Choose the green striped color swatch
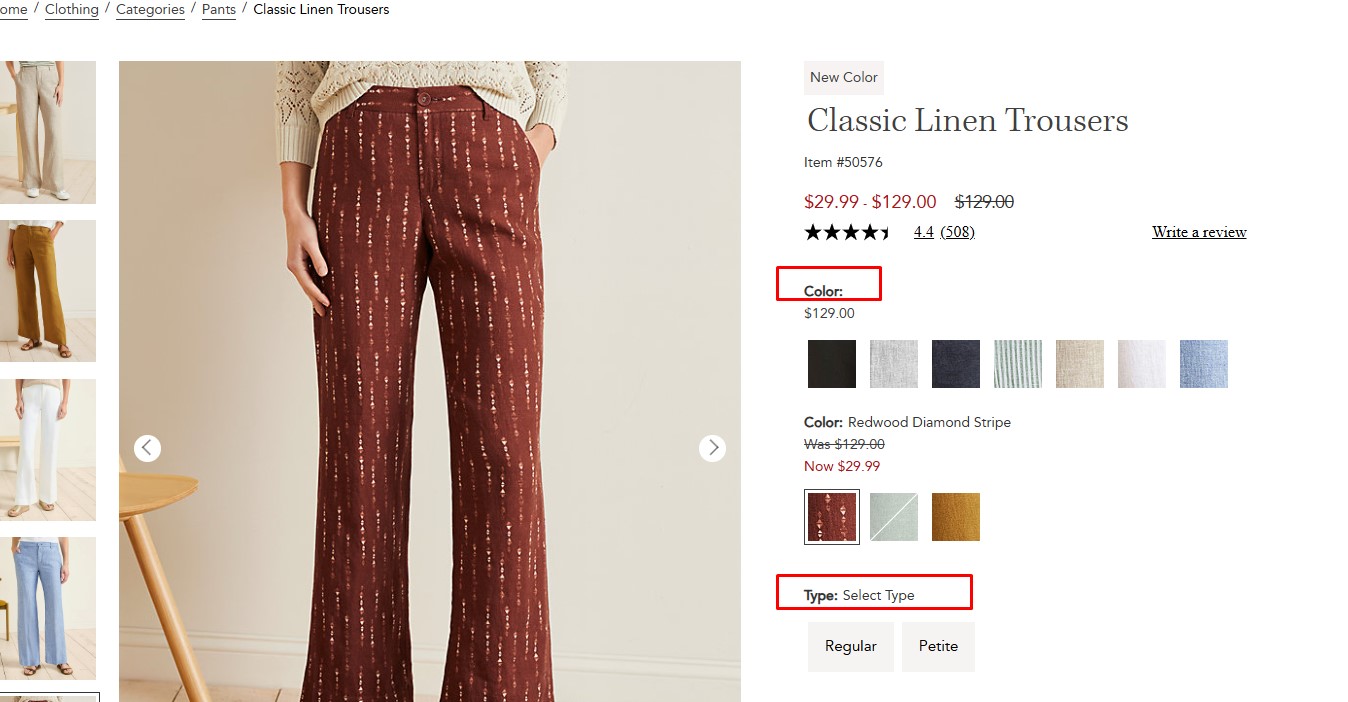1348x702 pixels. pos(1018,364)
